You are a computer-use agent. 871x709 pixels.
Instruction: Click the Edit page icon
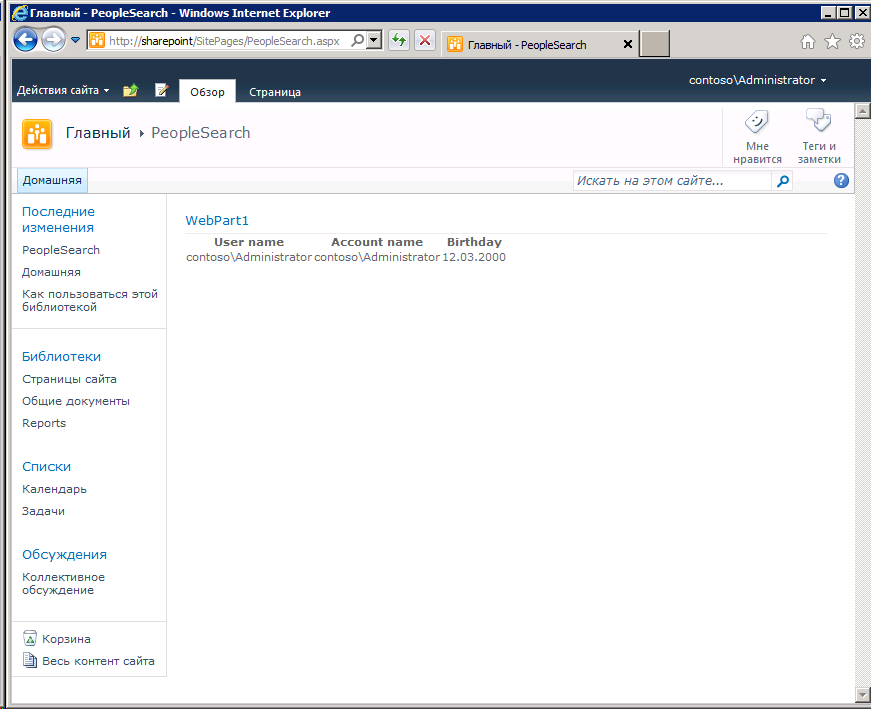[x=162, y=90]
